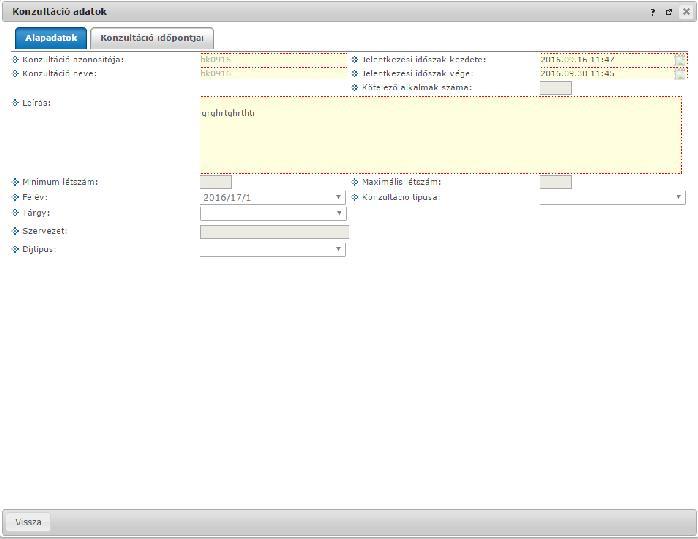Click the icon beside Jelentkezési időszak kezdete label

click(x=355, y=60)
